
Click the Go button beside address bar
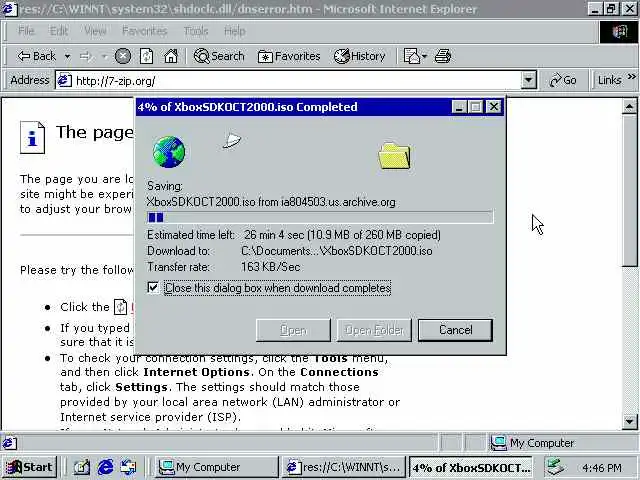[x=563, y=80]
